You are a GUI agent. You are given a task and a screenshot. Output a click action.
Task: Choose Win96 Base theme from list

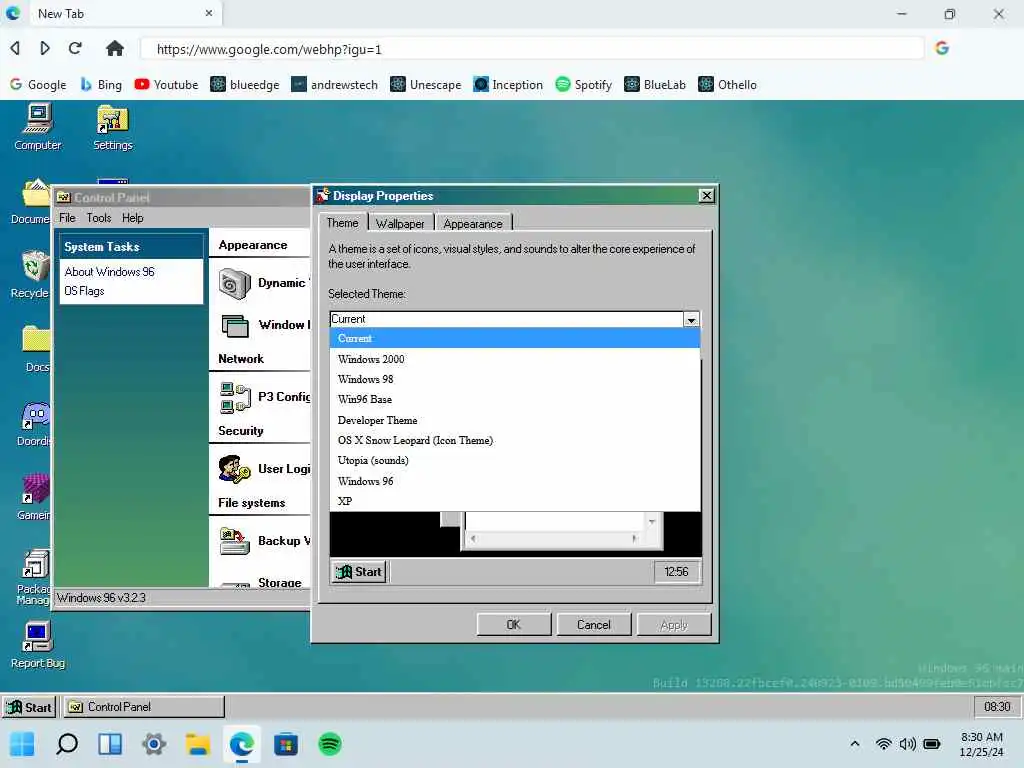tap(515, 400)
